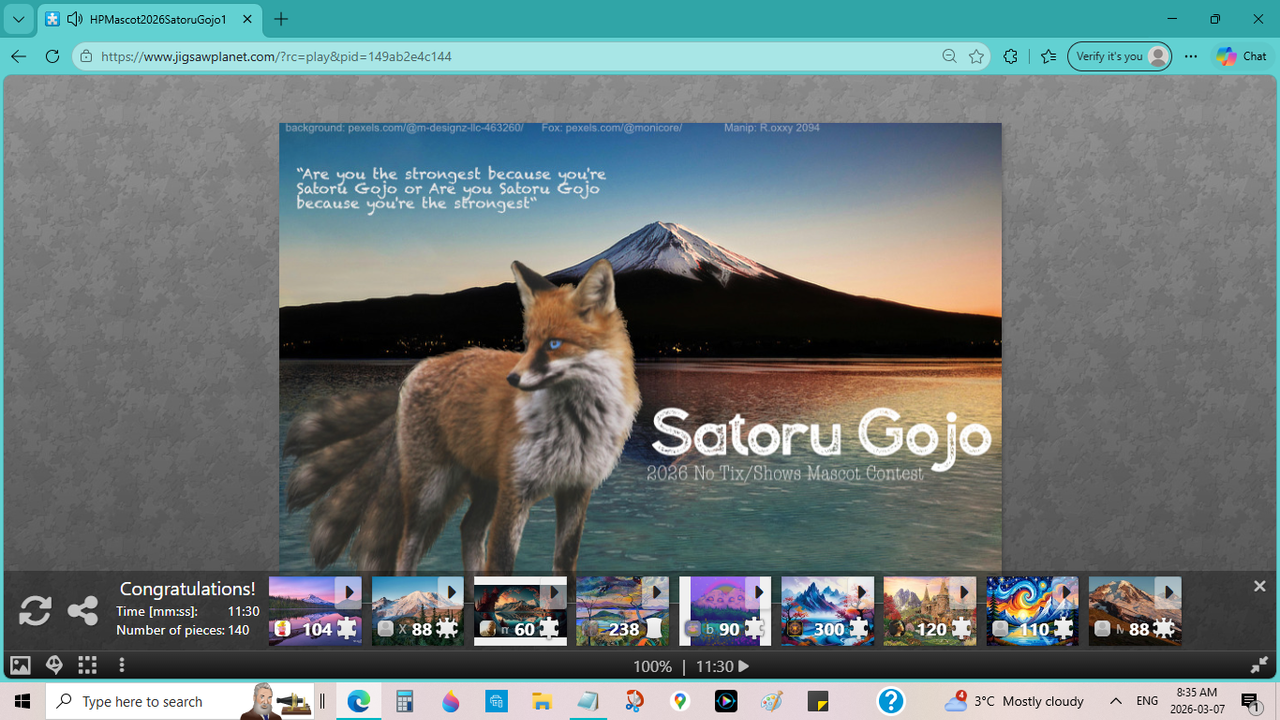Switch input language ENG indicator
The height and width of the screenshot is (720, 1280).
click(1147, 701)
